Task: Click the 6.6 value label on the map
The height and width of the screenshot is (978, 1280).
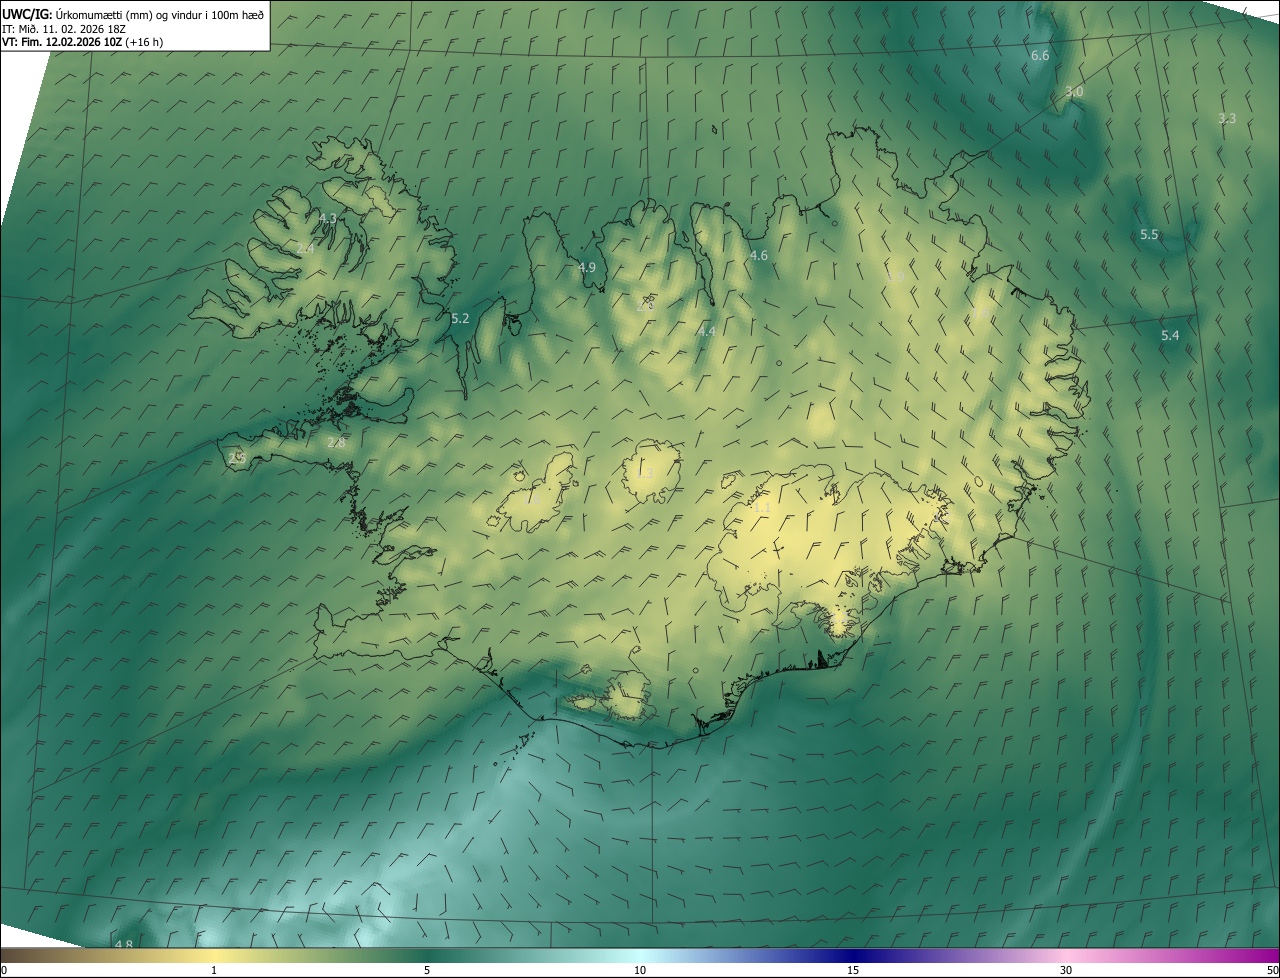Action: (1040, 56)
